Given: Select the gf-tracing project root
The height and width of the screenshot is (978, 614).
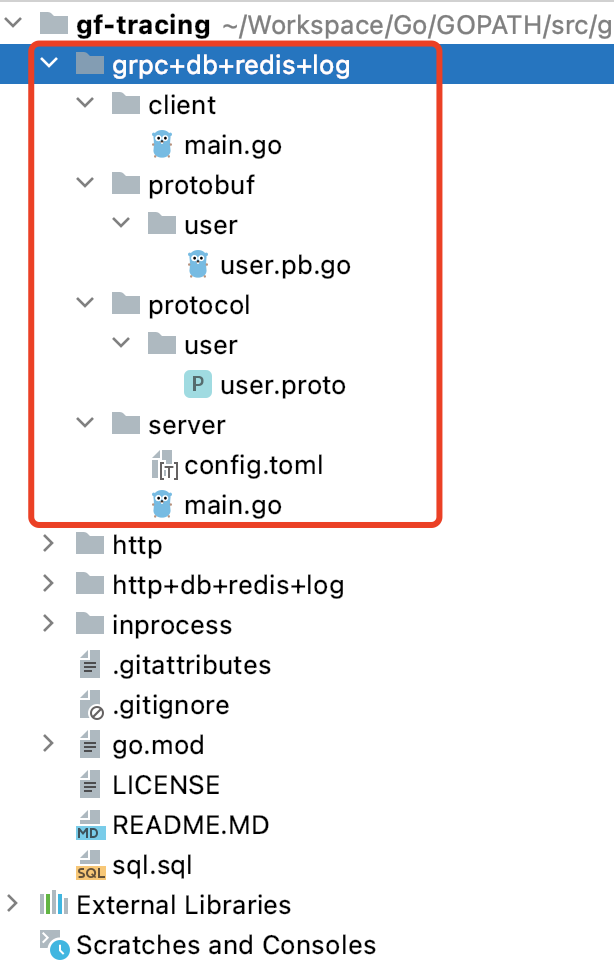Looking at the screenshot, I should 143,25.
